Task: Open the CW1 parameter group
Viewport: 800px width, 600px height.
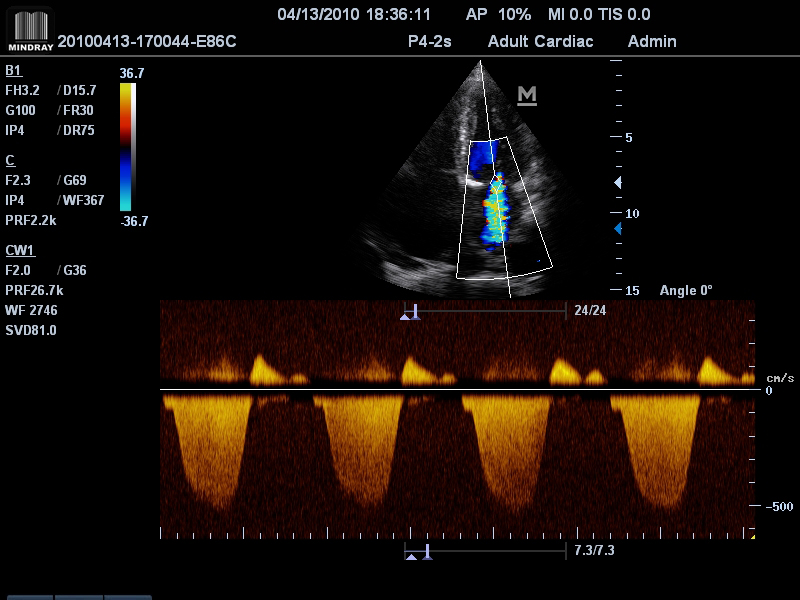Action: click(18, 250)
